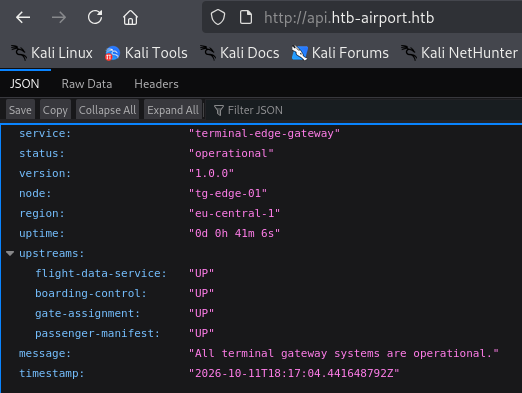This screenshot has height=393, width=522.
Task: Go back with the browser back arrow
Action: coord(23,17)
